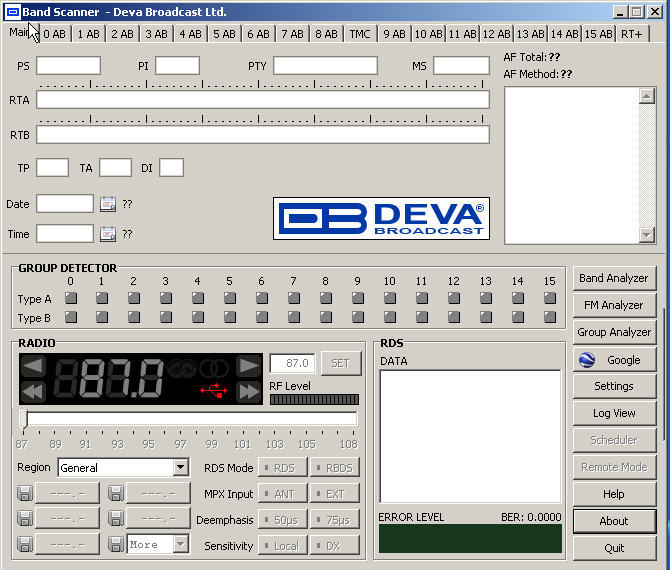Open the Settings

(x=614, y=386)
